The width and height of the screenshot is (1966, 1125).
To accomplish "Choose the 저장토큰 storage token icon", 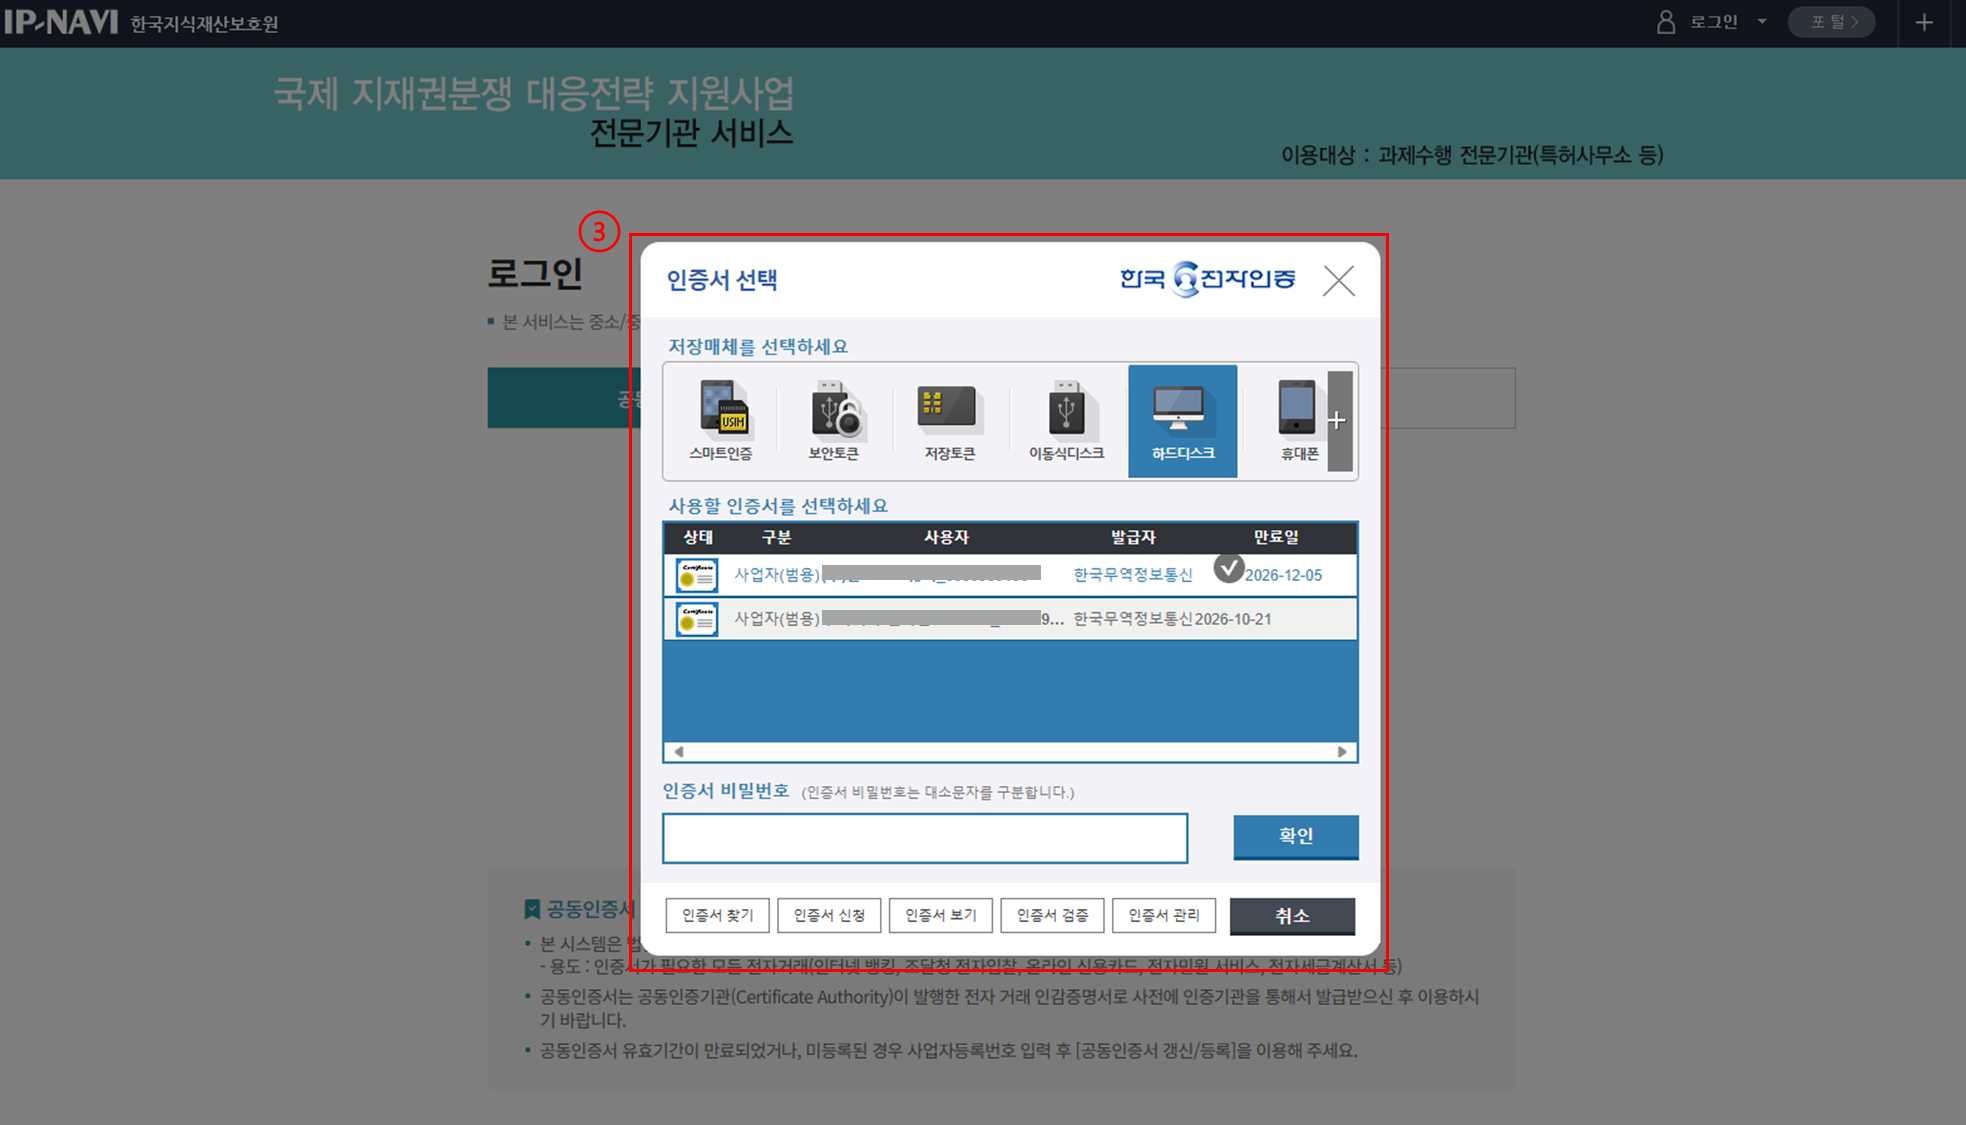I will click(948, 420).
